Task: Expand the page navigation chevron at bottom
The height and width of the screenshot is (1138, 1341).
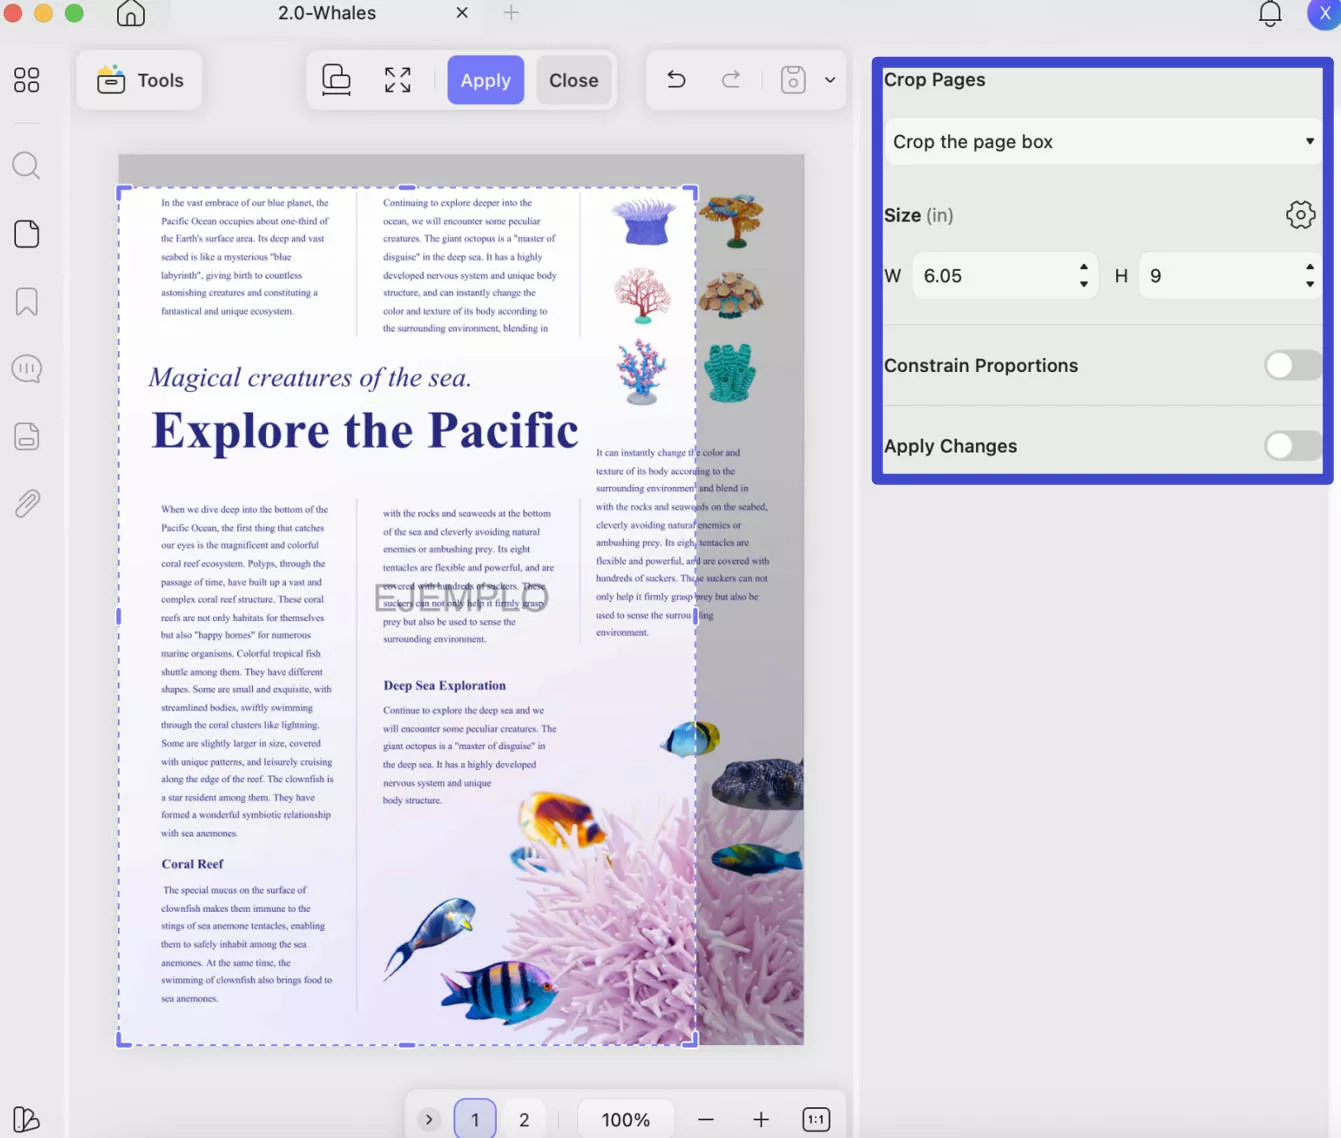Action: coord(429,1120)
